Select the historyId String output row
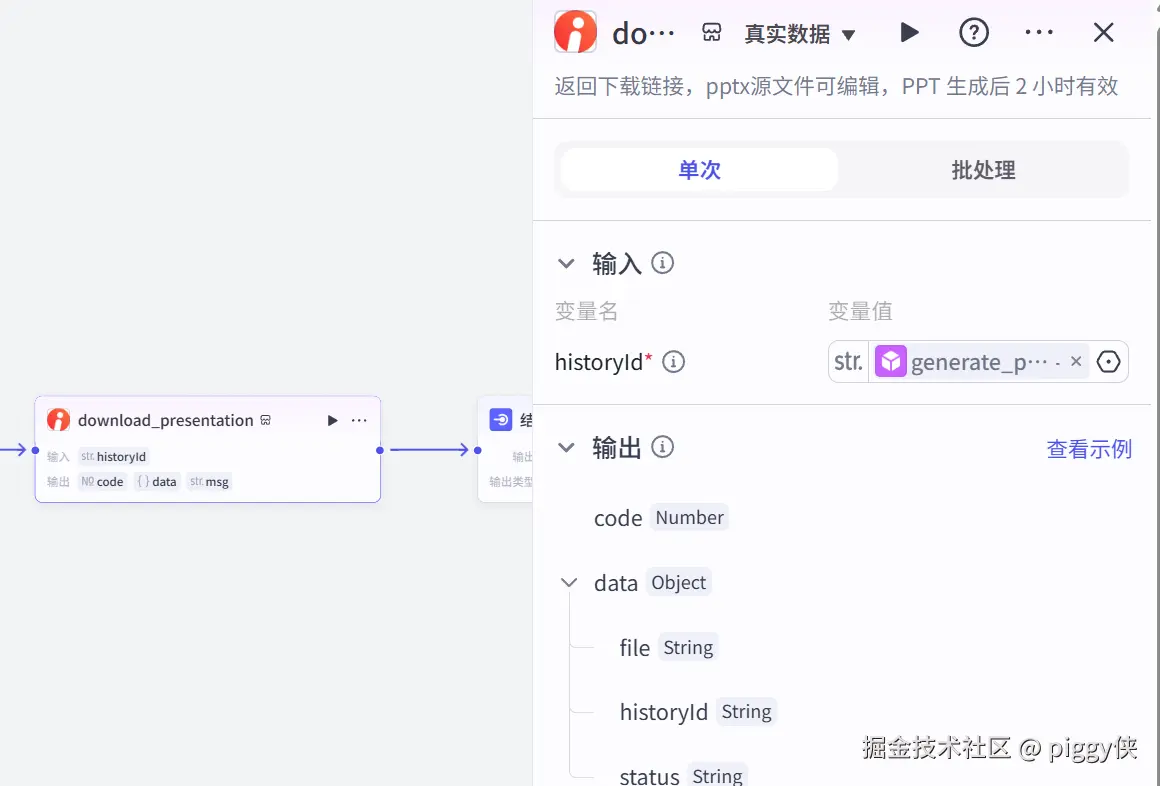The image size is (1160, 786). click(697, 712)
